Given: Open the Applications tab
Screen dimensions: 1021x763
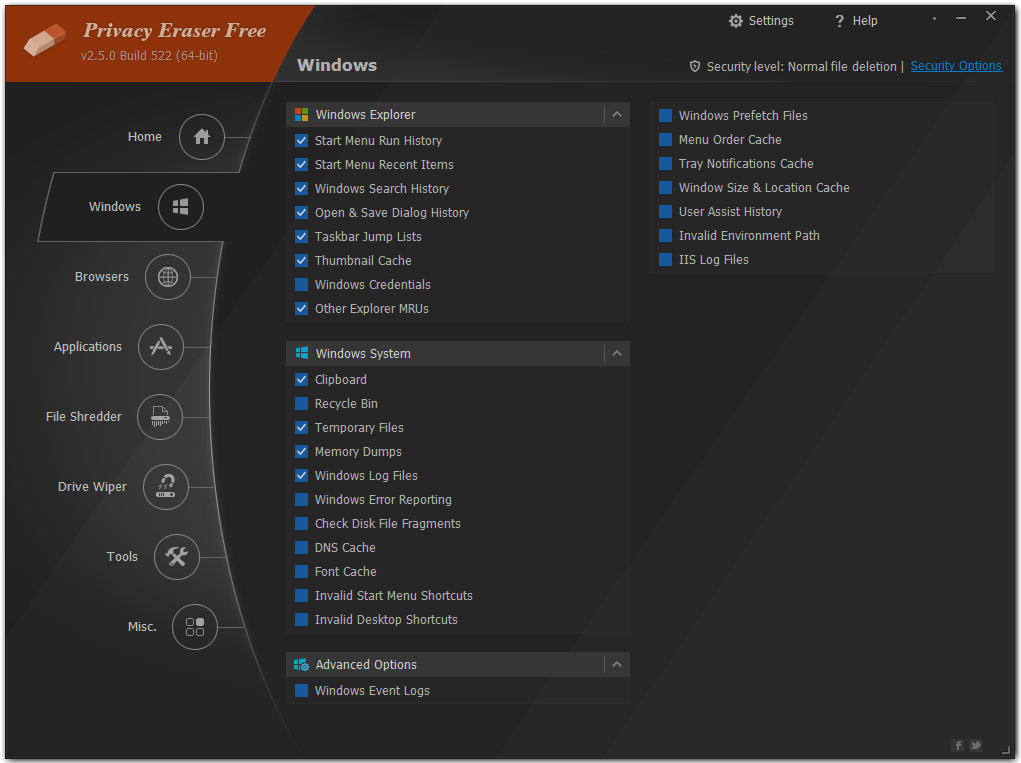Looking at the screenshot, I should (x=88, y=347).
